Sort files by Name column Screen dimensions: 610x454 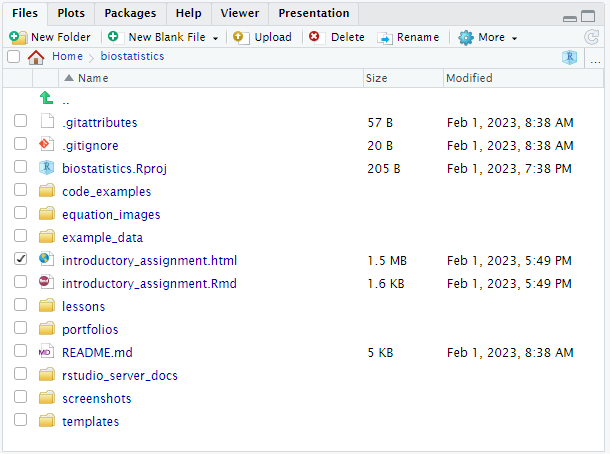coord(210,78)
